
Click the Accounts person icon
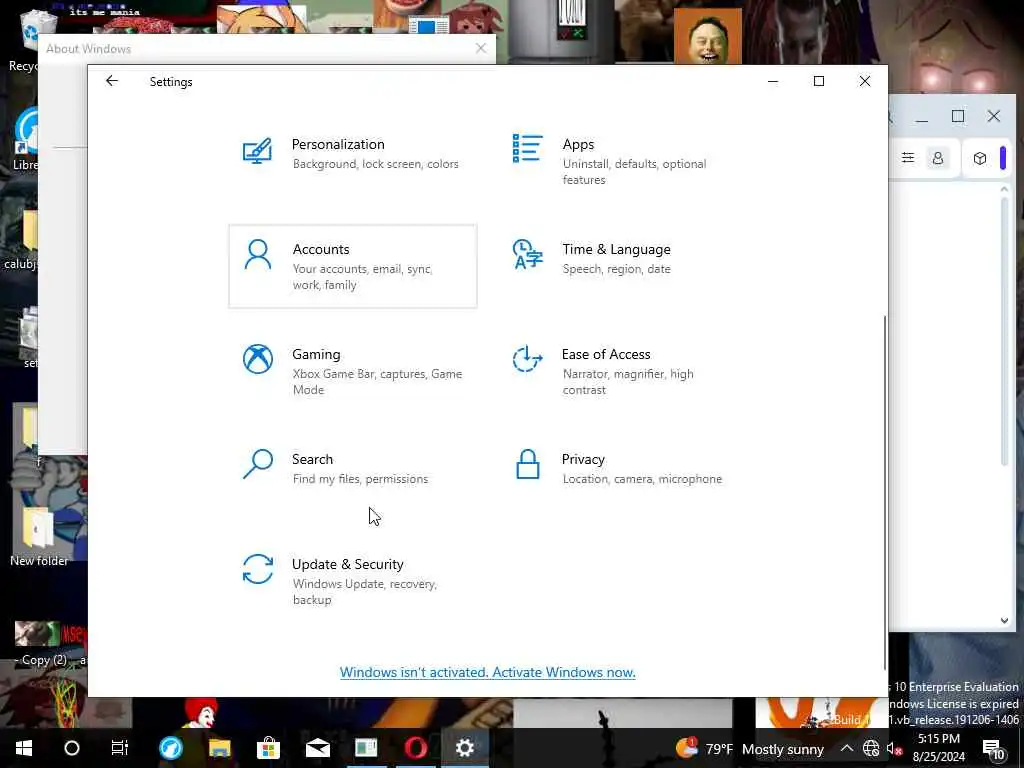point(257,254)
